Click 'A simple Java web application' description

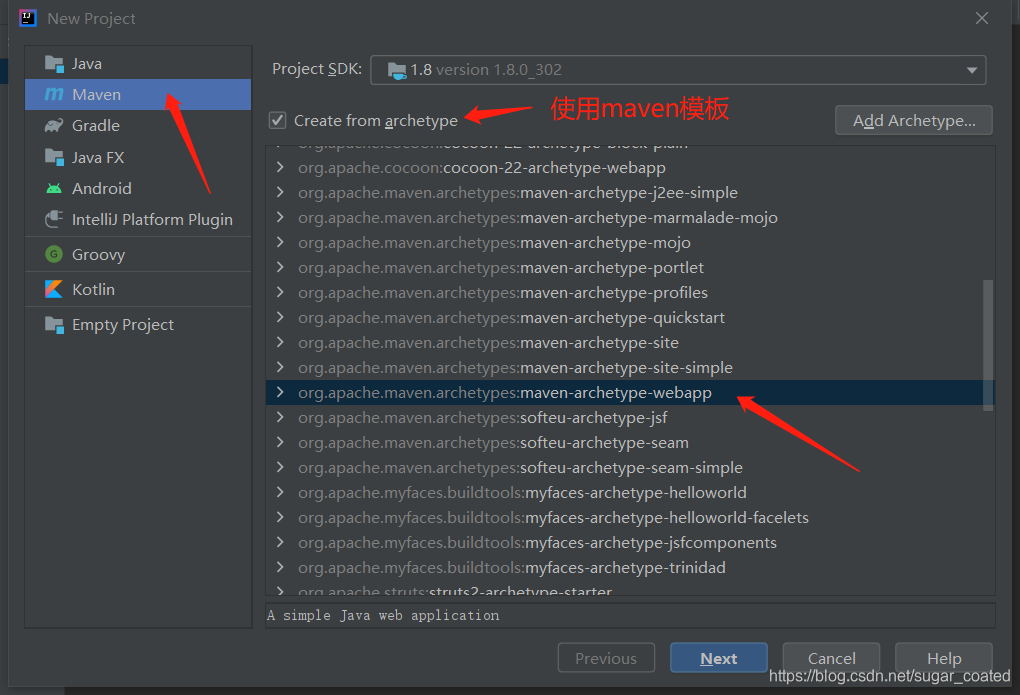click(383, 615)
